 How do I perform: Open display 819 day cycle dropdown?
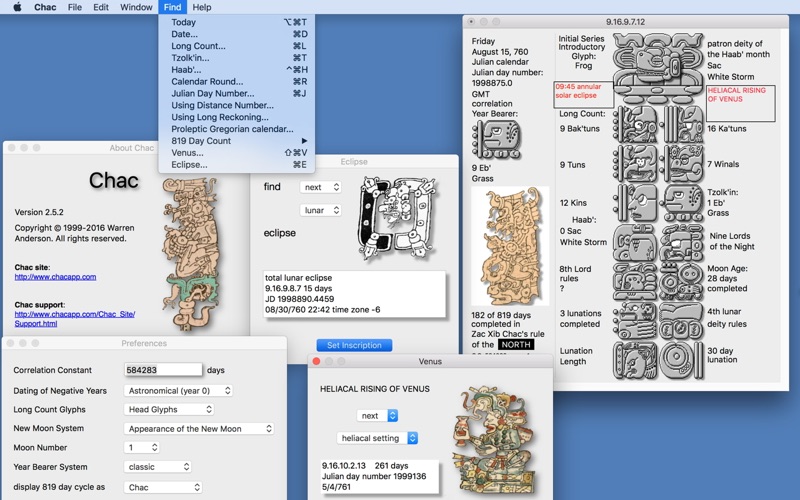point(163,487)
